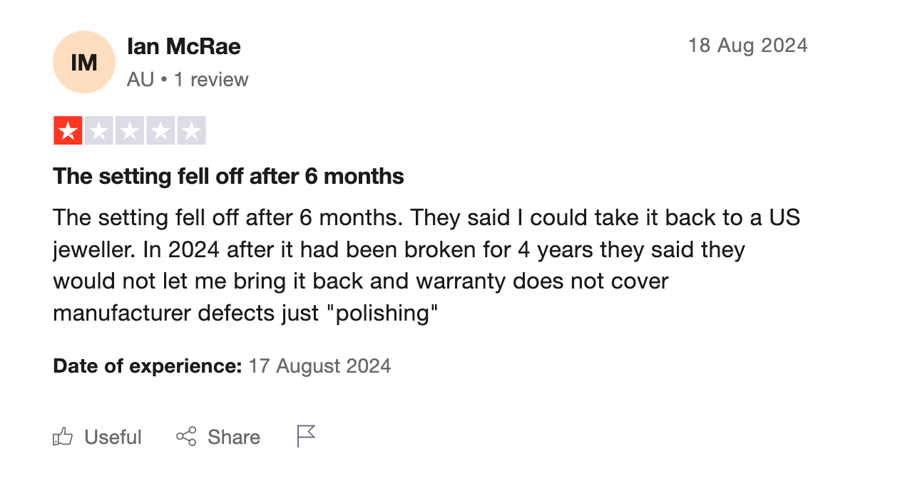The image size is (900, 486).
Task: Click the fifth grey star
Action: click(x=192, y=131)
